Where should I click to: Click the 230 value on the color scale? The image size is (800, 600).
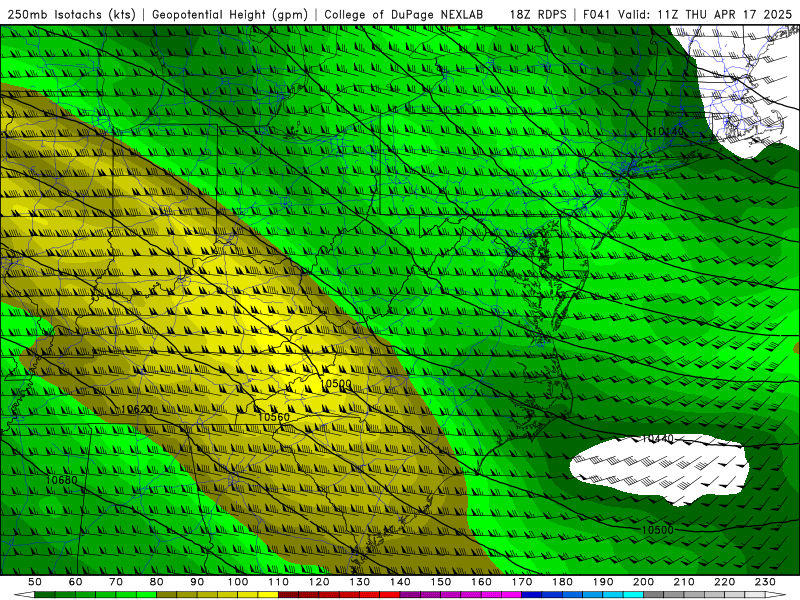(765, 582)
